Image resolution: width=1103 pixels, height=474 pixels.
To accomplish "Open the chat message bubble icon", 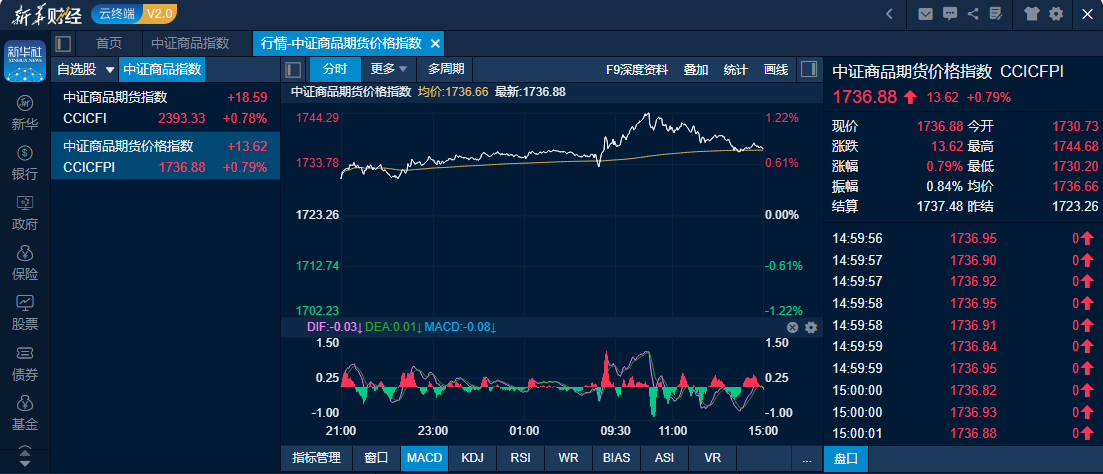I will click(948, 14).
